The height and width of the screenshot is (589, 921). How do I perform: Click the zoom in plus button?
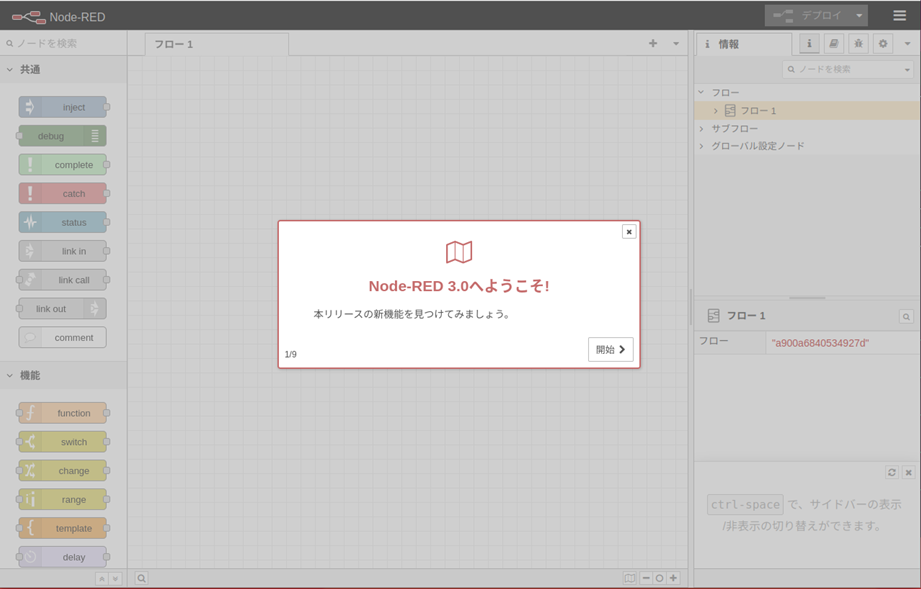click(673, 578)
